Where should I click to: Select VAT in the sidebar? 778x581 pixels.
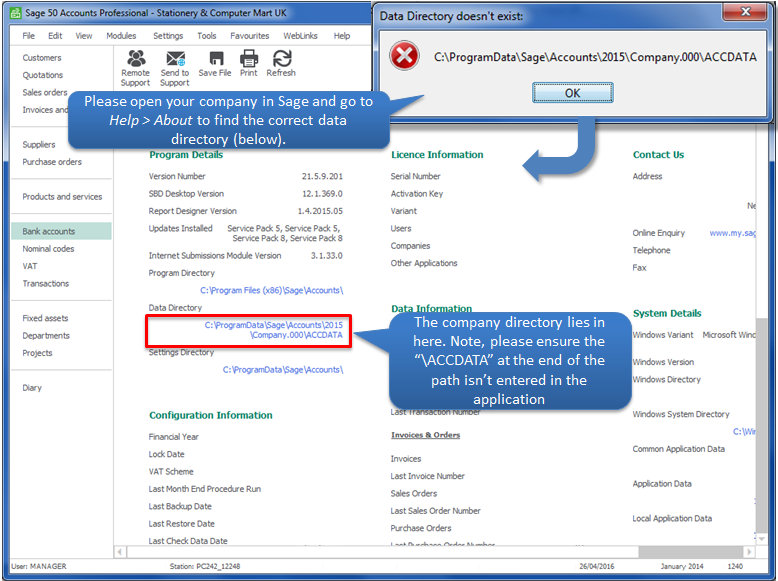[x=30, y=266]
